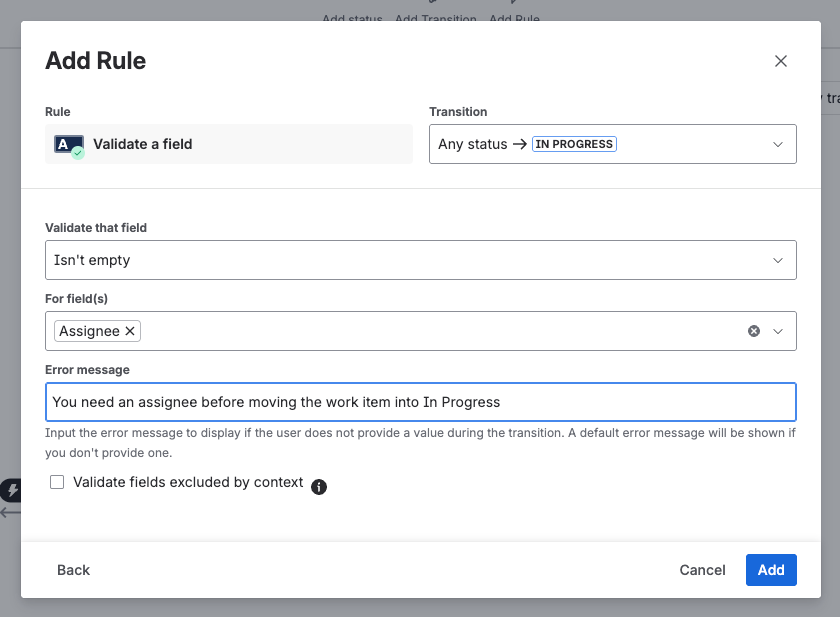Viewport: 840px width, 617px height.
Task: Select Add status in the top toolbar
Action: [352, 18]
